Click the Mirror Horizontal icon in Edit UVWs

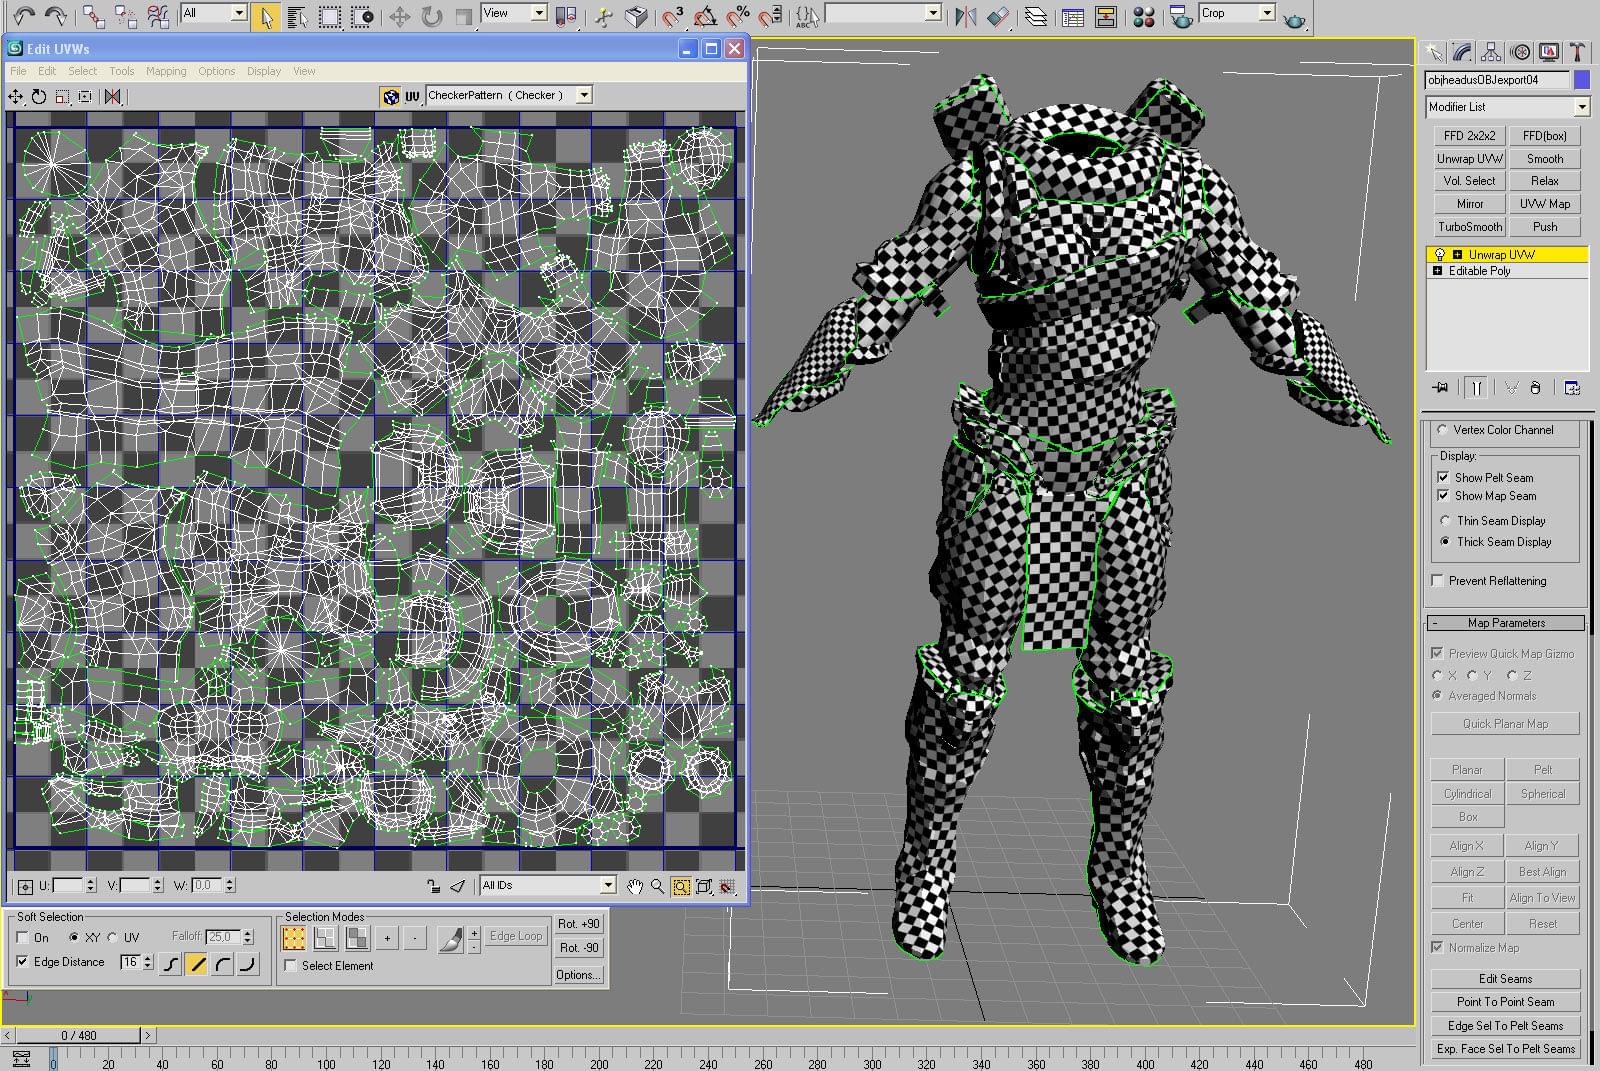(112, 96)
